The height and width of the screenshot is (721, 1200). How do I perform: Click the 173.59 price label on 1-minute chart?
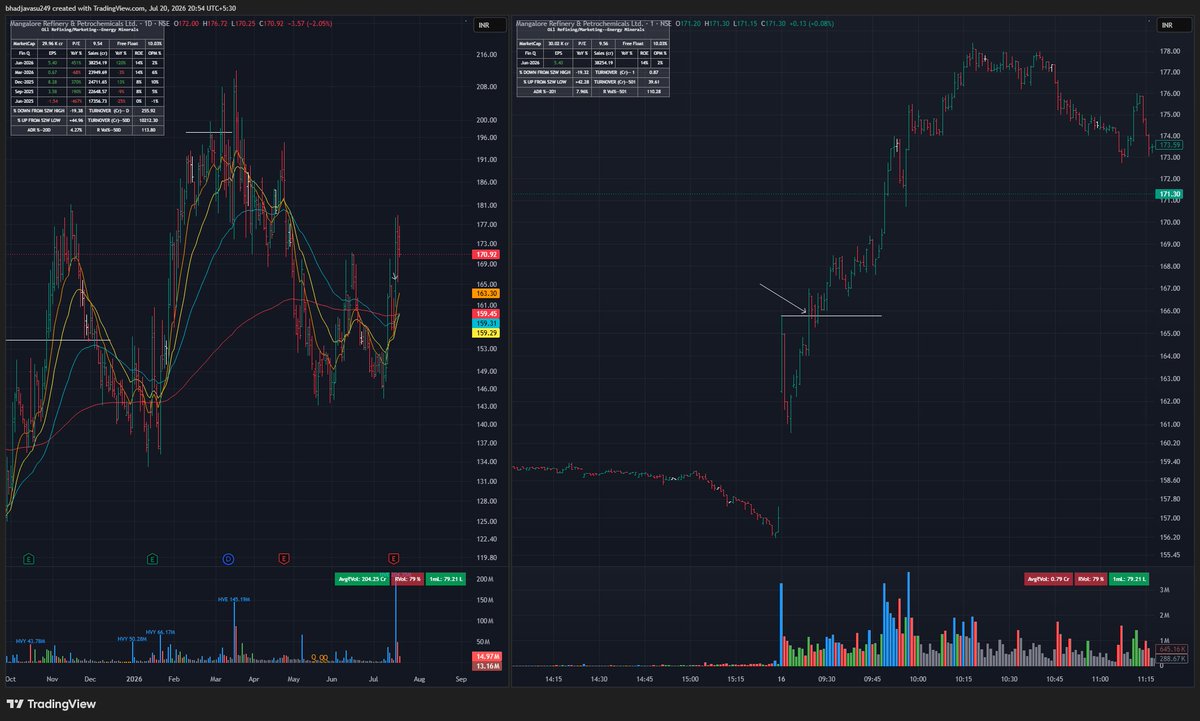[1170, 145]
